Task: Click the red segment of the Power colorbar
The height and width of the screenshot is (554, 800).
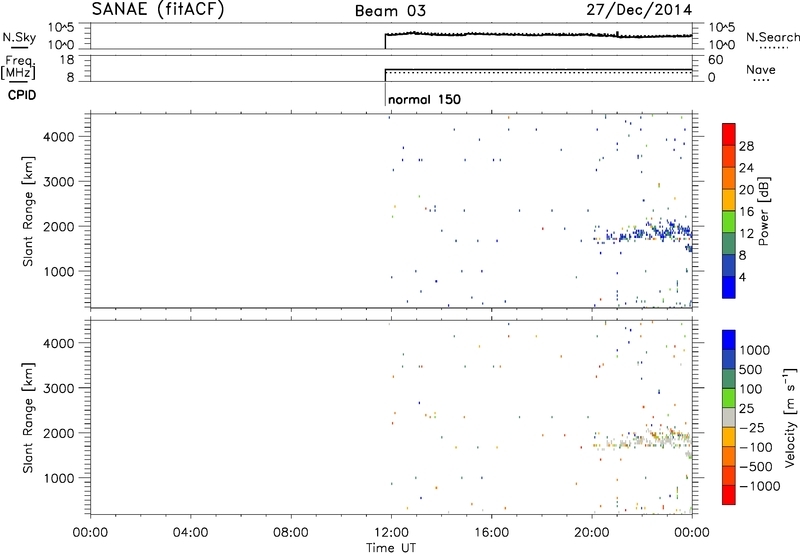Action: [x=729, y=134]
